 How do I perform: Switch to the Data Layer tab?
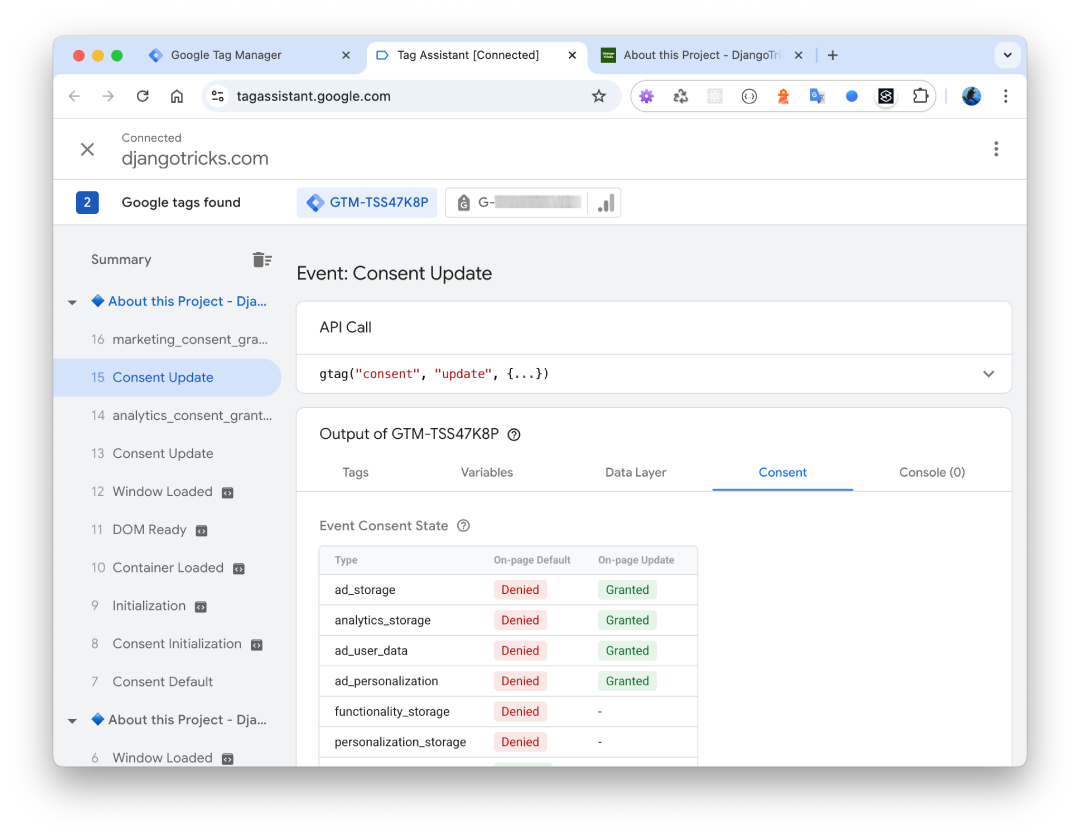(x=636, y=473)
